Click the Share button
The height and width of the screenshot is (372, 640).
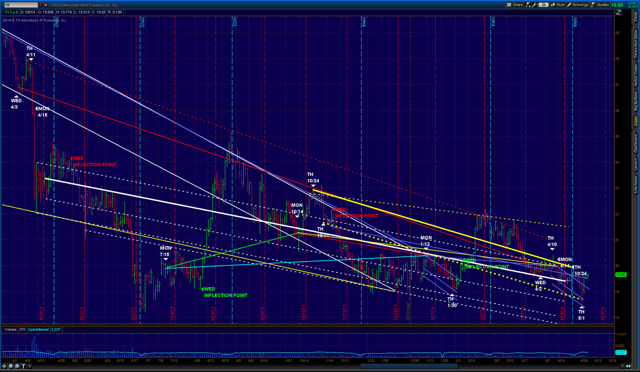[515, 5]
